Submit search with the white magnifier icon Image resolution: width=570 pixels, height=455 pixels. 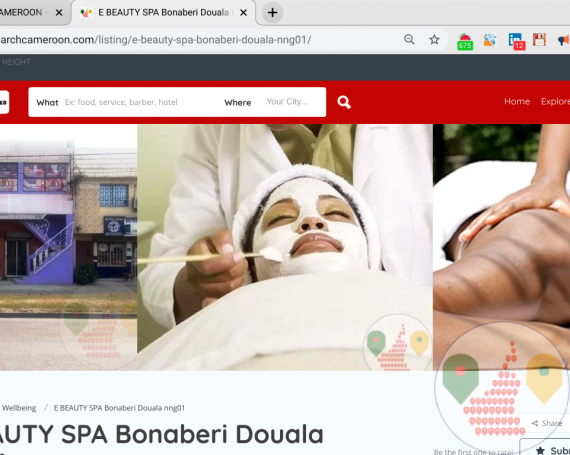(344, 102)
